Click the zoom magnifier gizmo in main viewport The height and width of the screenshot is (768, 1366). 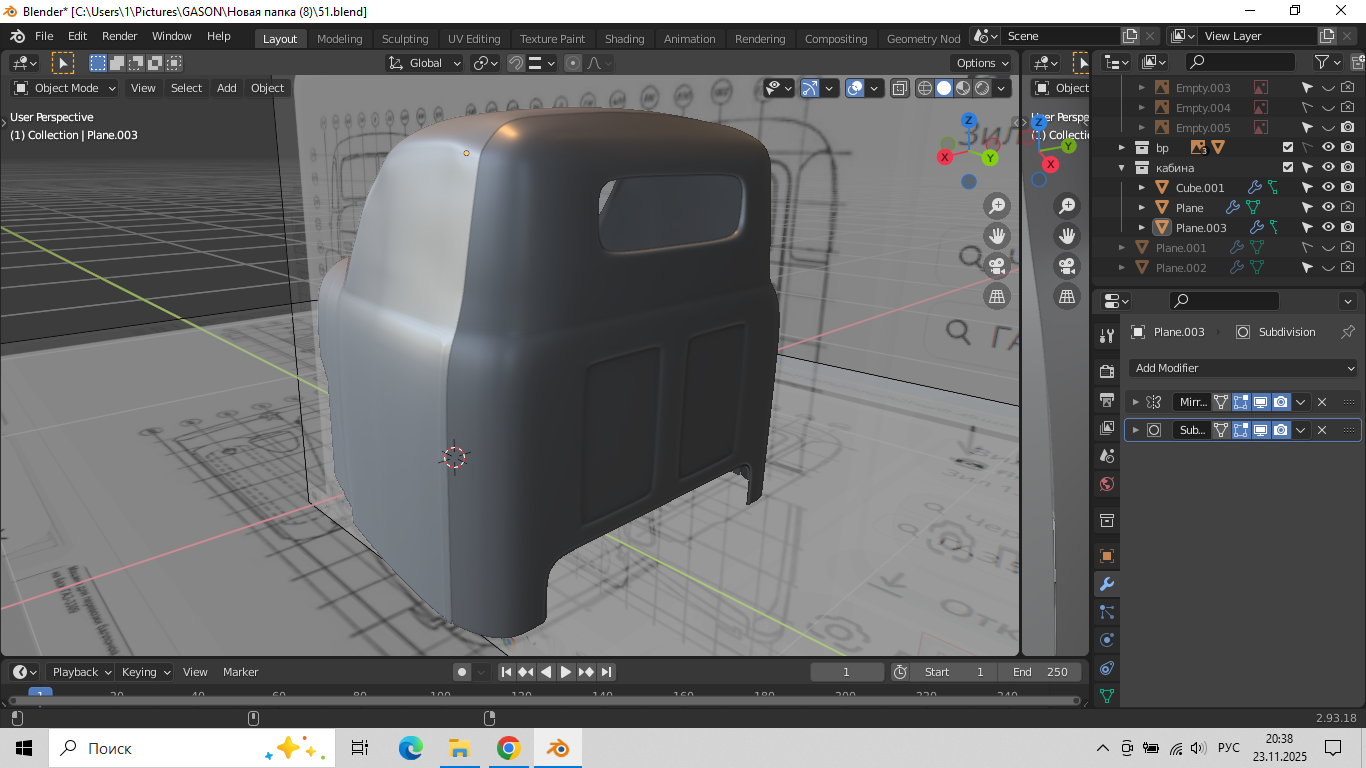(997, 206)
